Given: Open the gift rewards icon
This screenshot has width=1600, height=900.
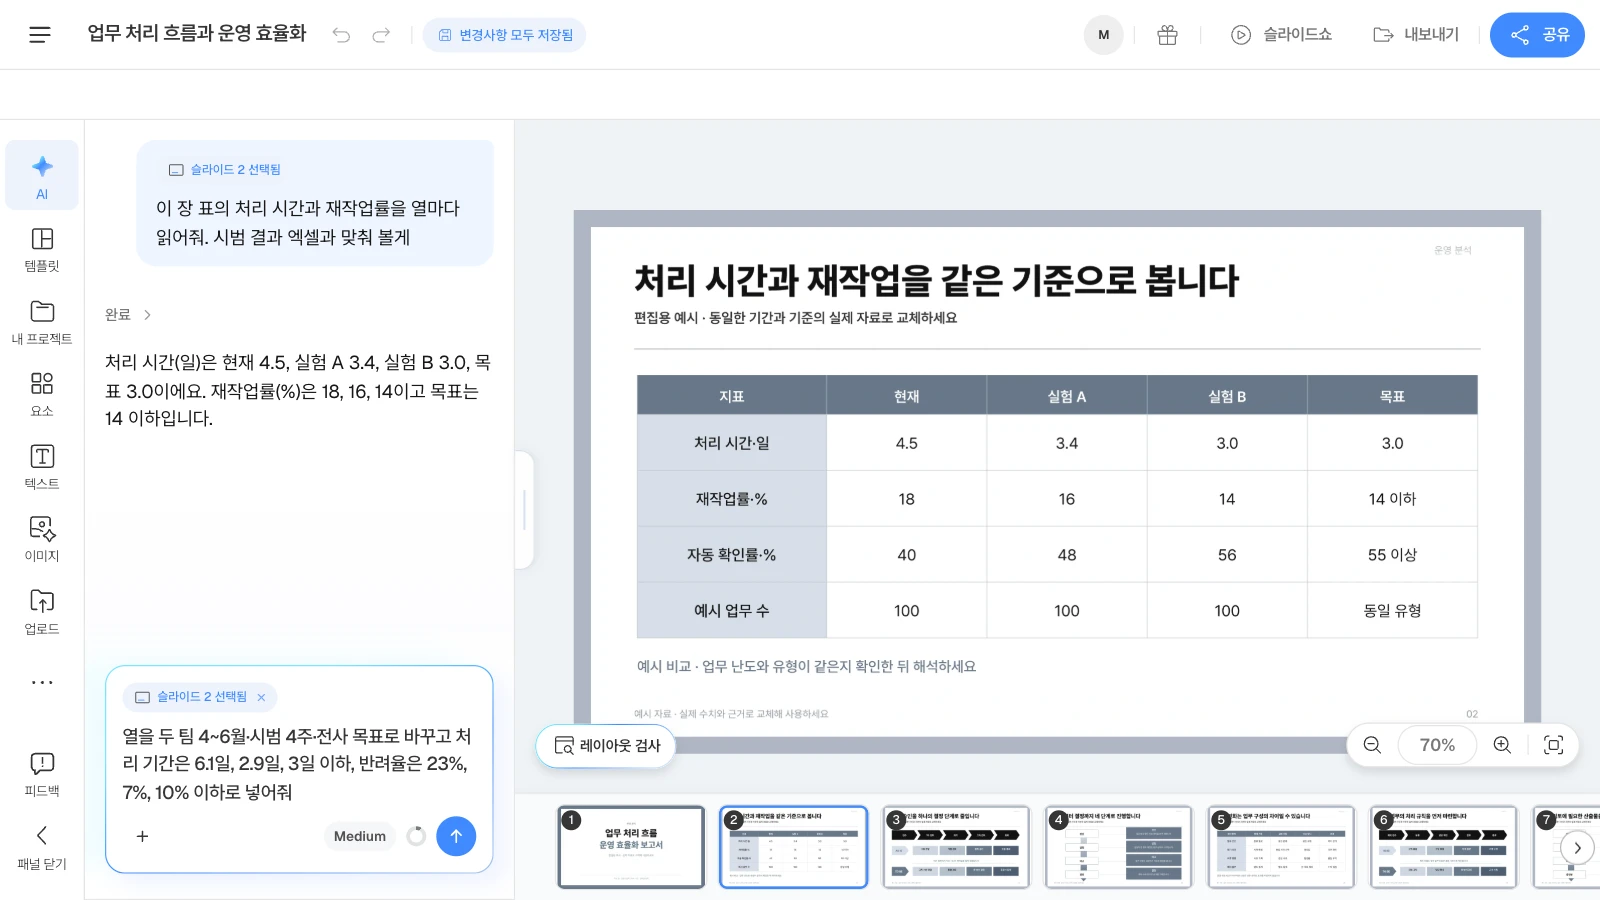Looking at the screenshot, I should 1167,35.
